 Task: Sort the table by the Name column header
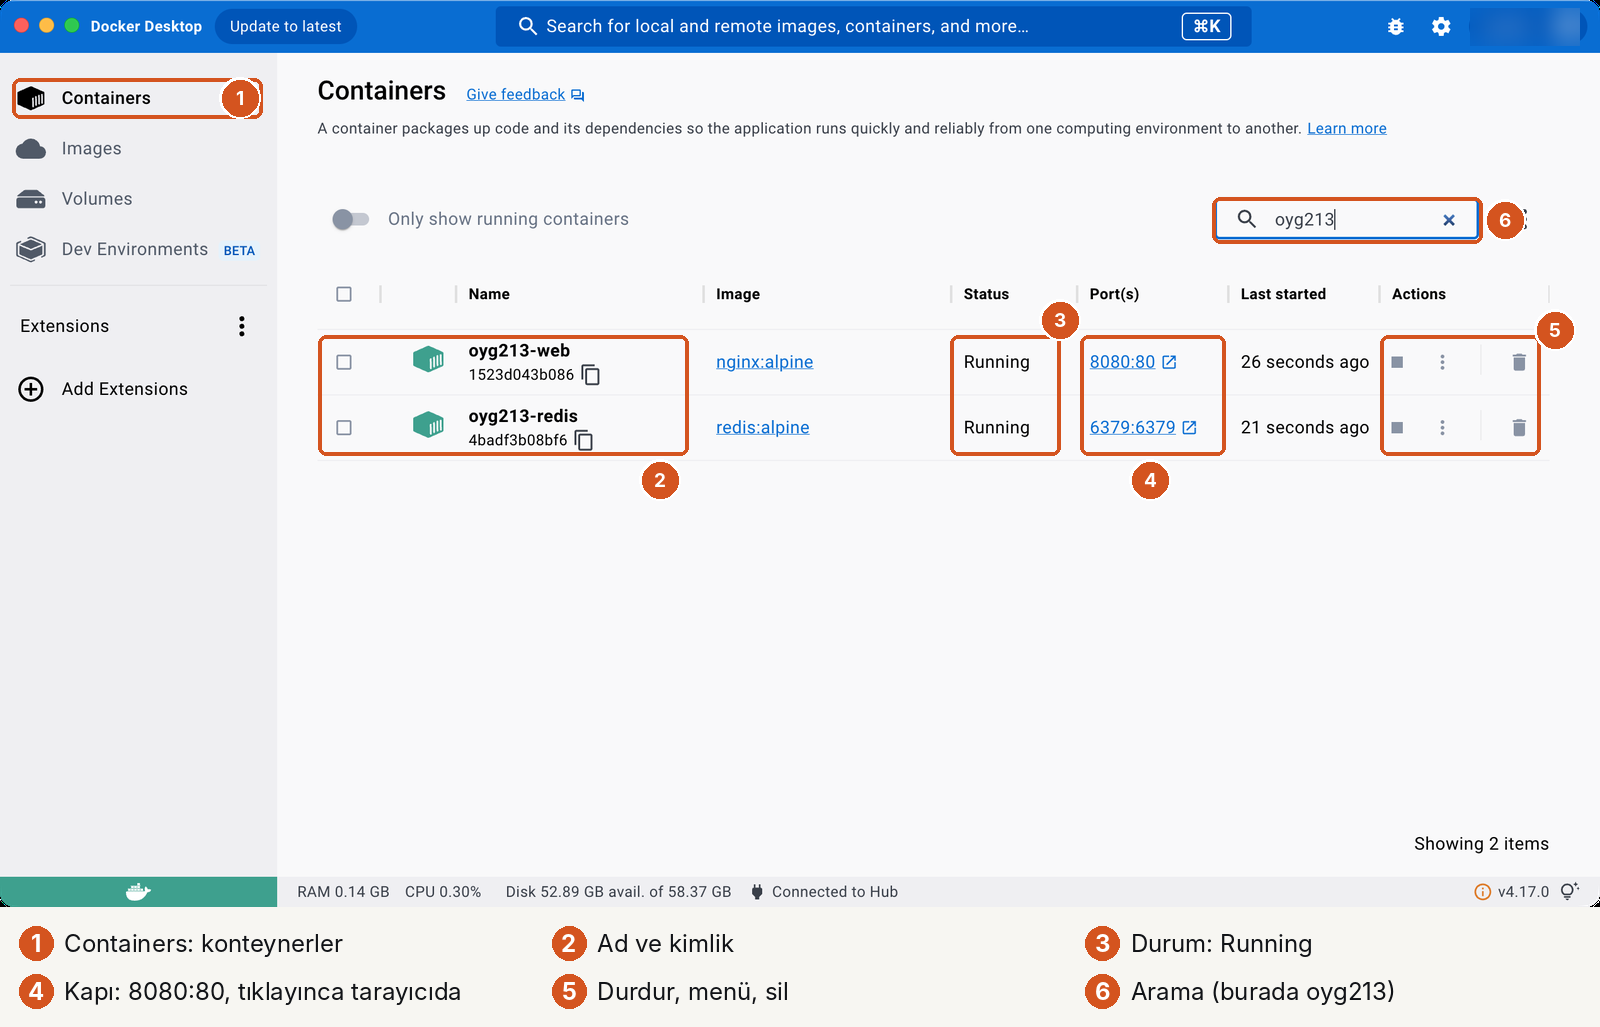(489, 294)
